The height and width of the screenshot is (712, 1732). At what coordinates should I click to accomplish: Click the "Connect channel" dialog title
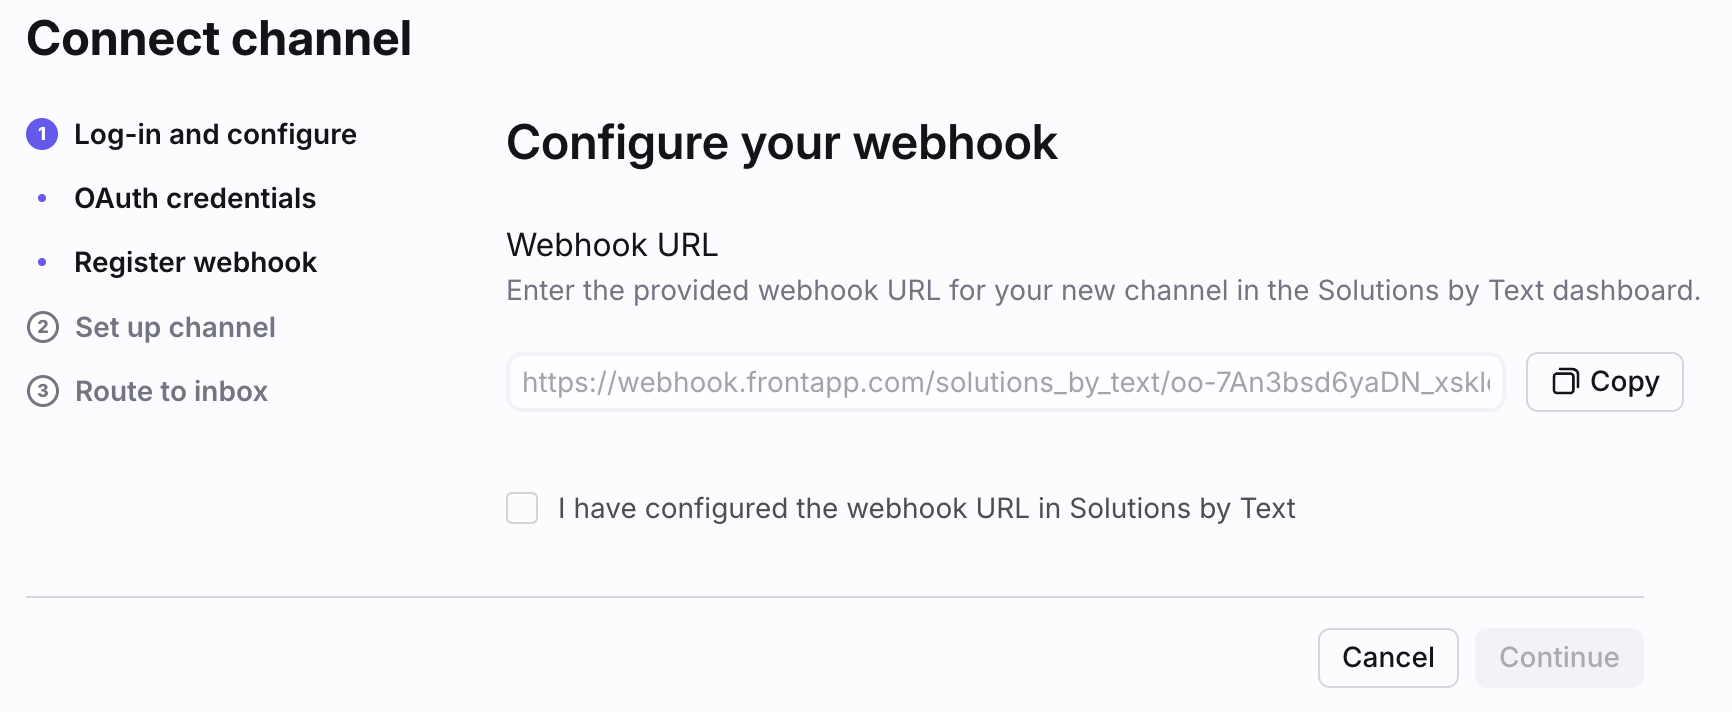pyautogui.click(x=219, y=39)
